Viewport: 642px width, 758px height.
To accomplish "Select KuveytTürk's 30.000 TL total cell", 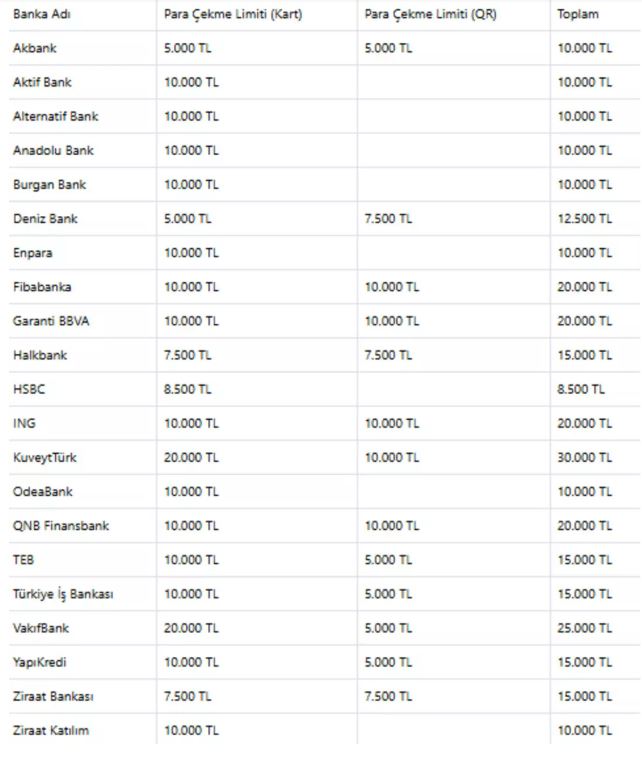I will (x=585, y=458).
